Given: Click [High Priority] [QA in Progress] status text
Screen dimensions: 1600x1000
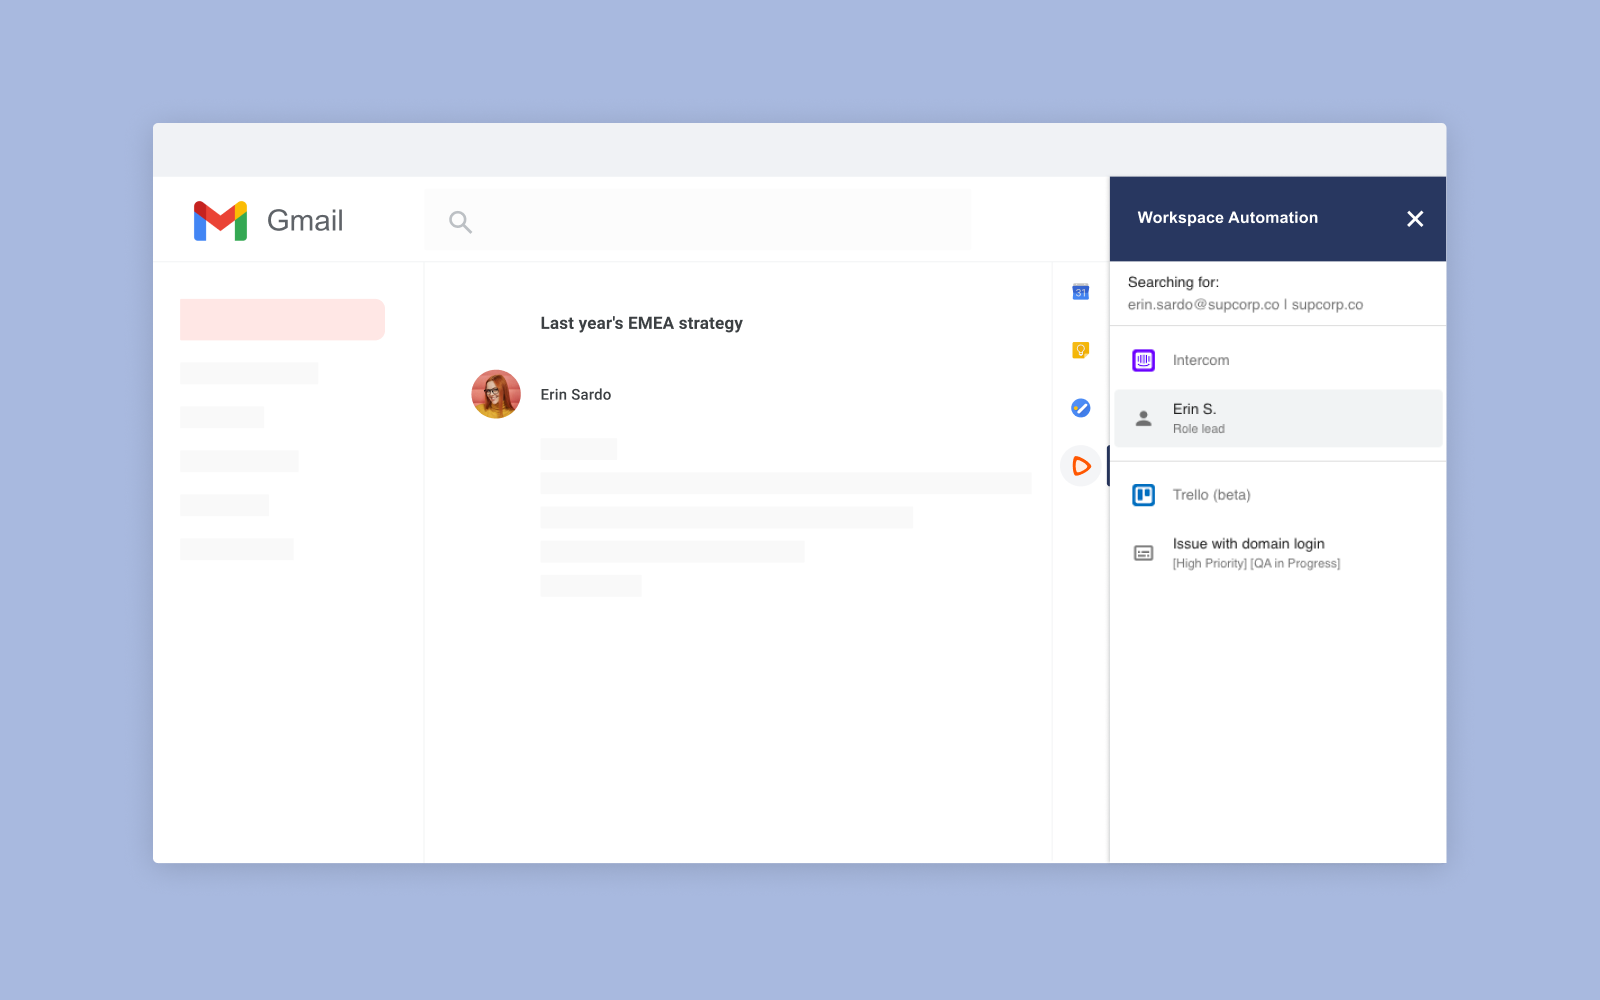Looking at the screenshot, I should [1257, 564].
